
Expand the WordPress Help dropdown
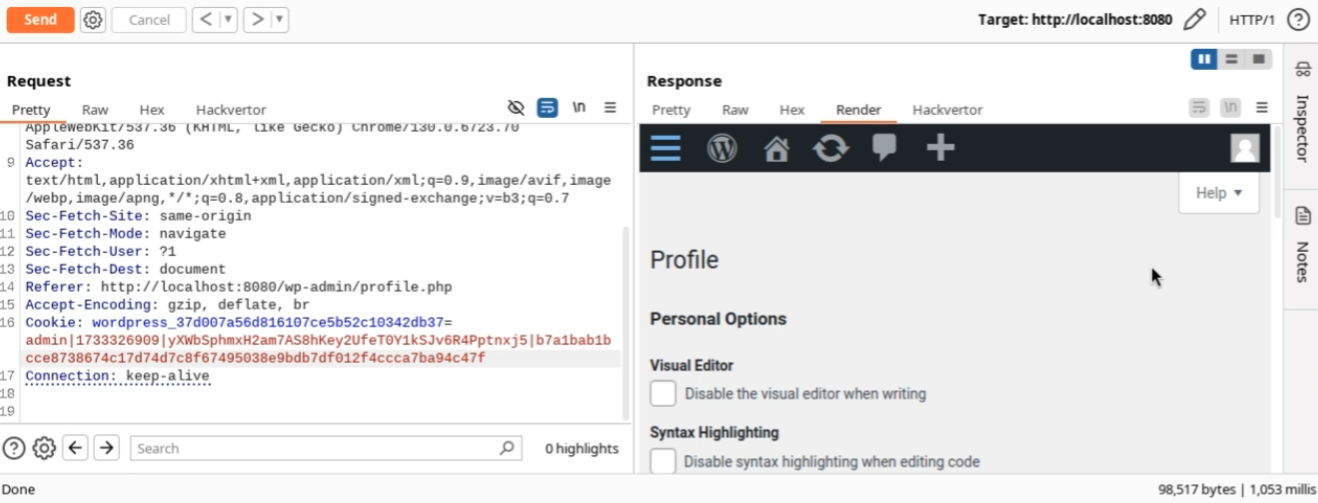point(1218,193)
